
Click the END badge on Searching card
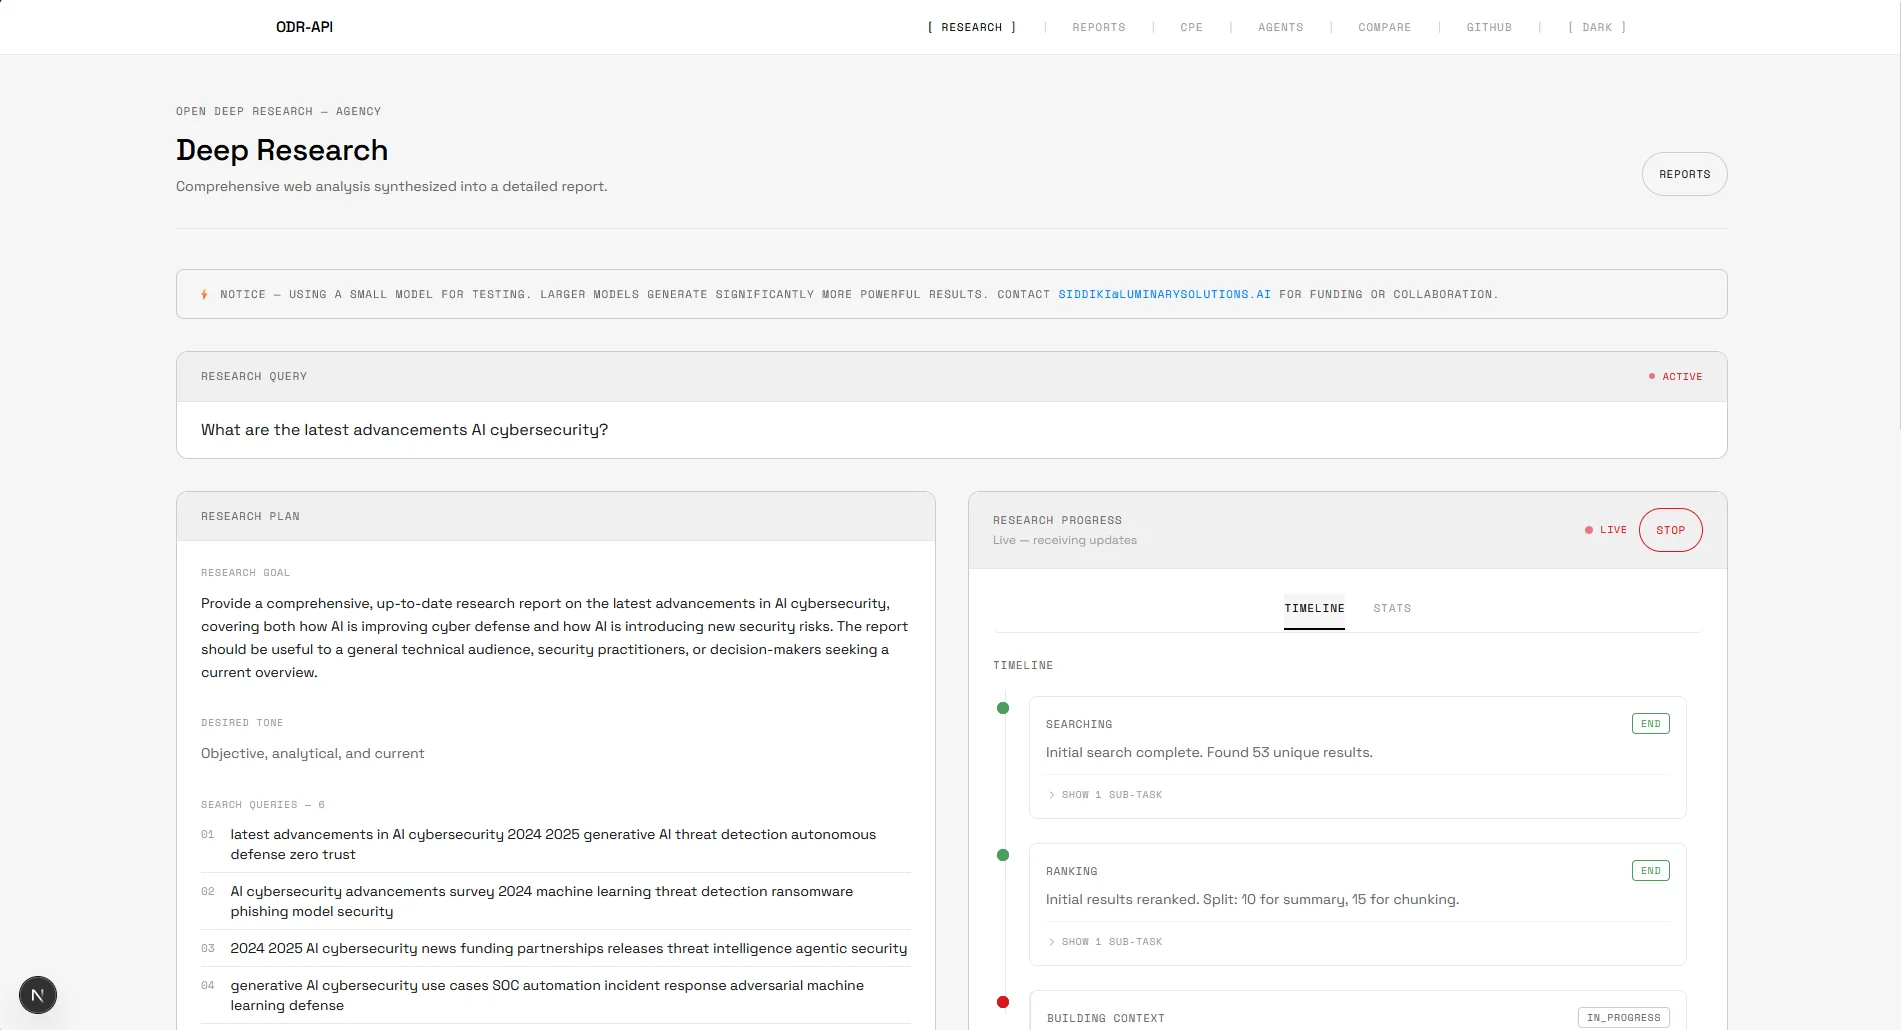tap(1650, 724)
